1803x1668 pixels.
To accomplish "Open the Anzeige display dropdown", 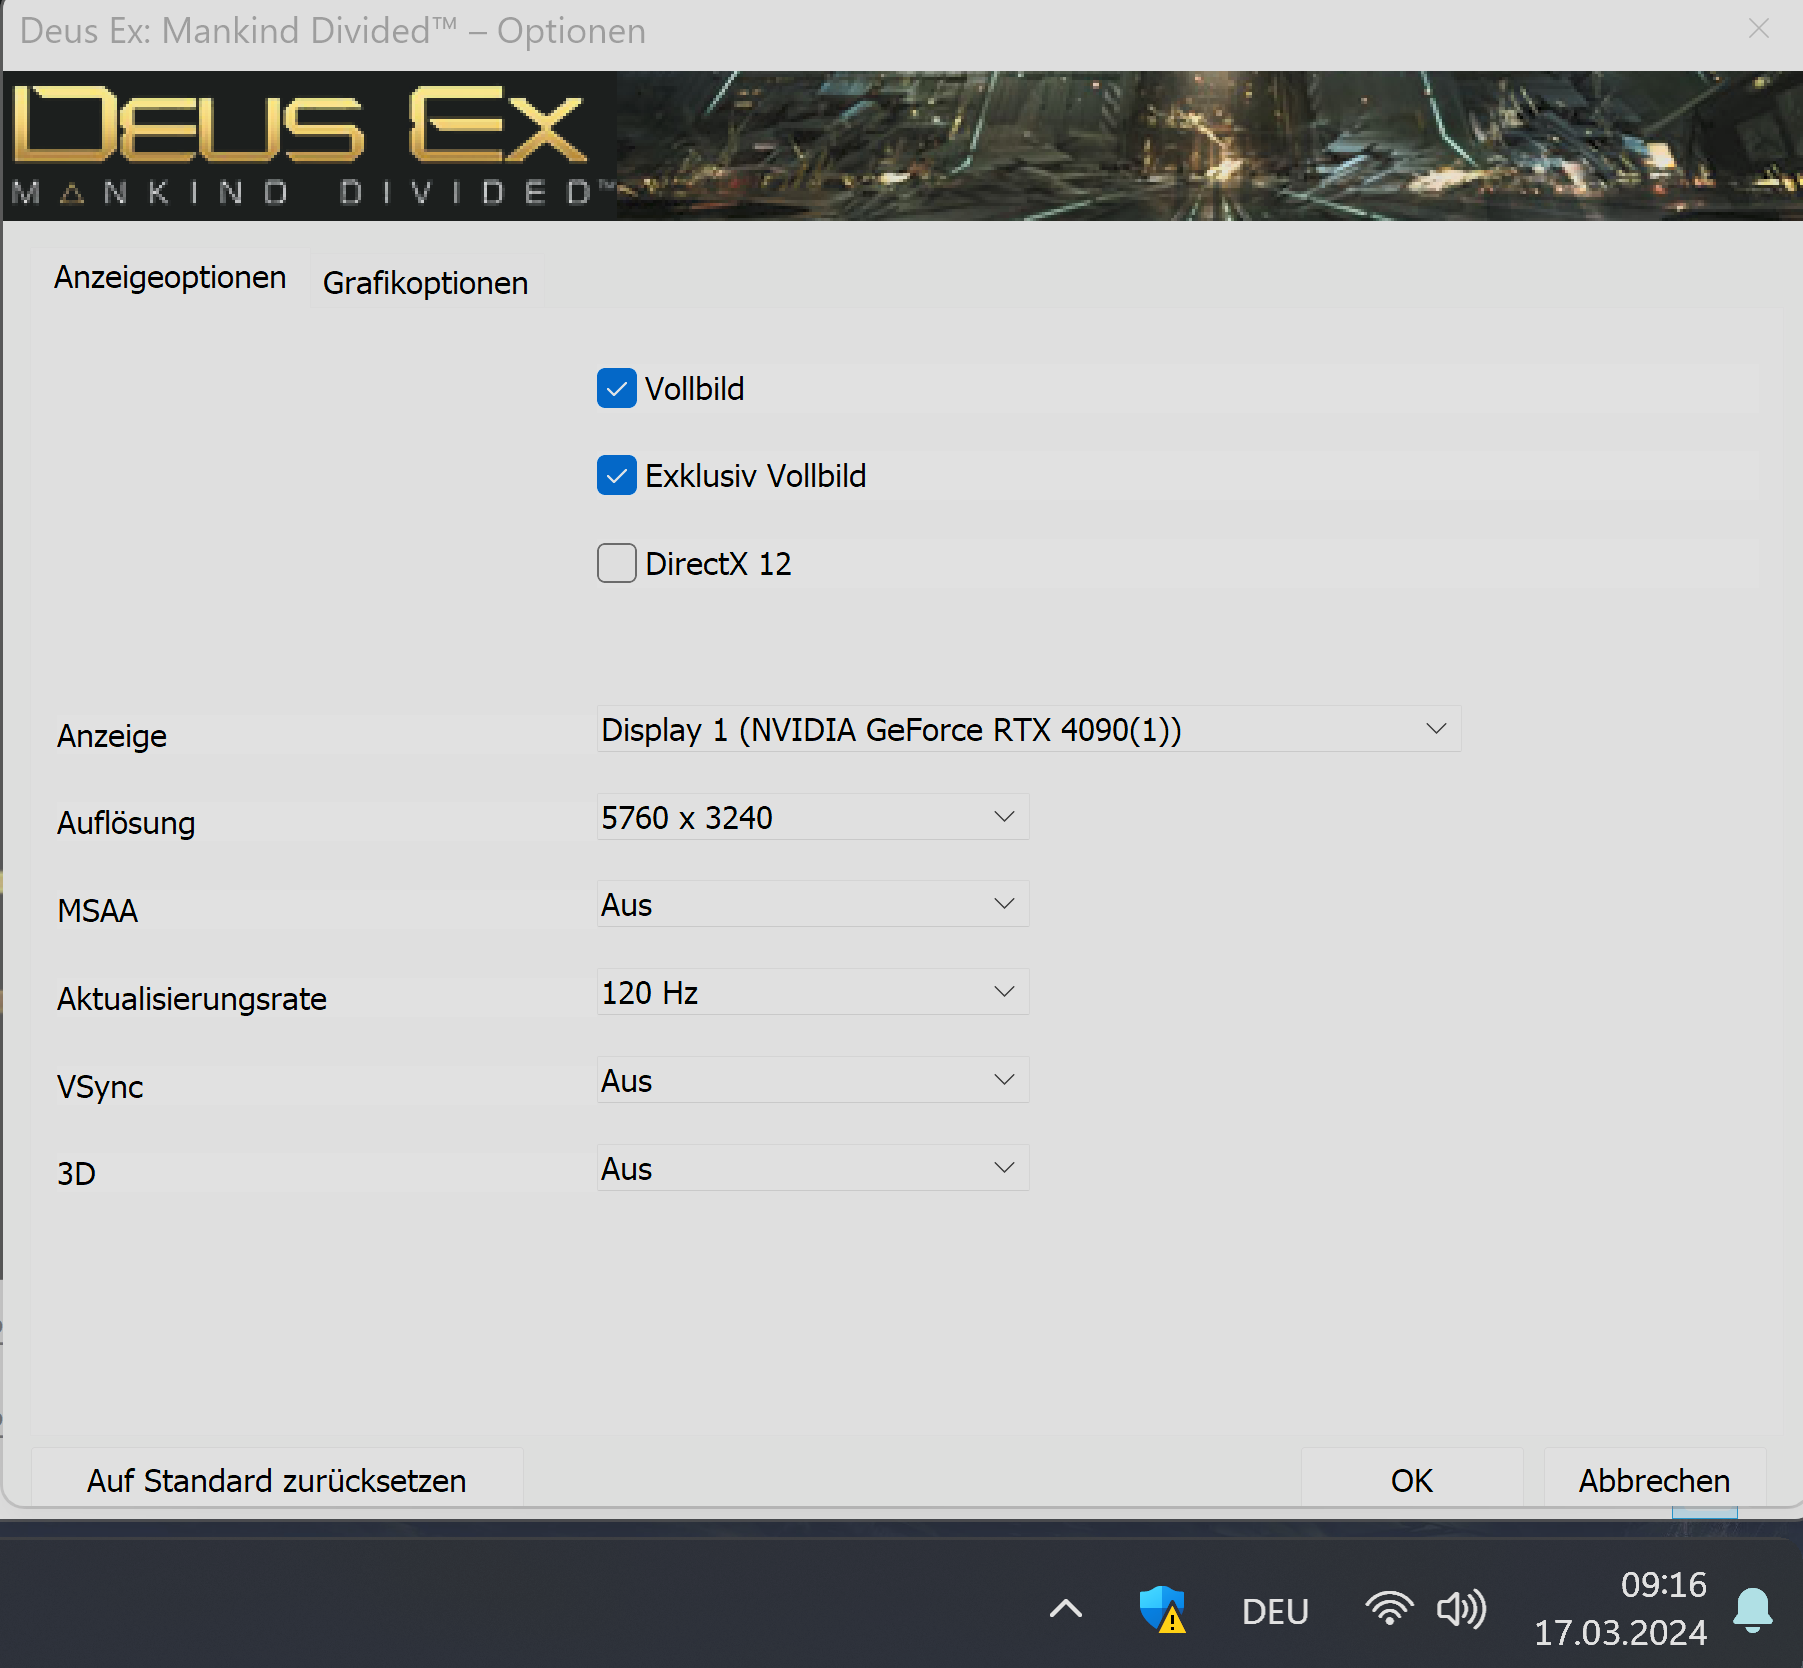I will (x=1029, y=730).
